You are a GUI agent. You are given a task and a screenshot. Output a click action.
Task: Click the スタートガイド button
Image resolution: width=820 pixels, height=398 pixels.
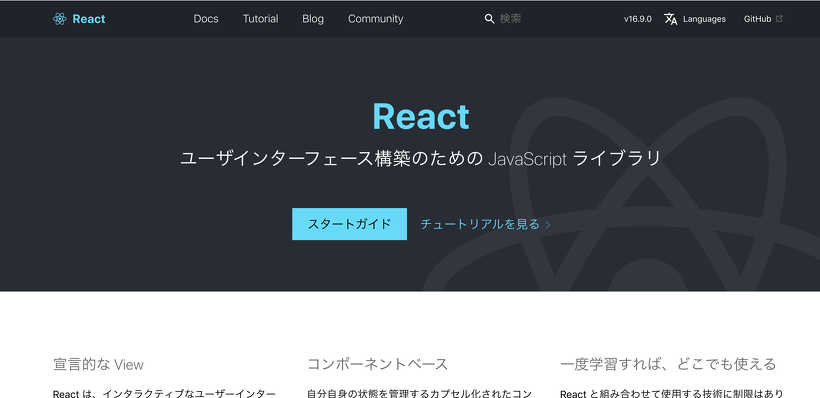pyautogui.click(x=349, y=224)
